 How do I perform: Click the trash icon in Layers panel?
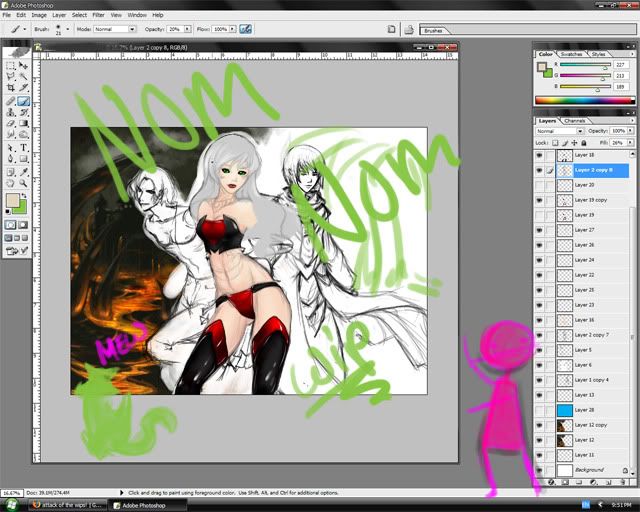(623, 482)
